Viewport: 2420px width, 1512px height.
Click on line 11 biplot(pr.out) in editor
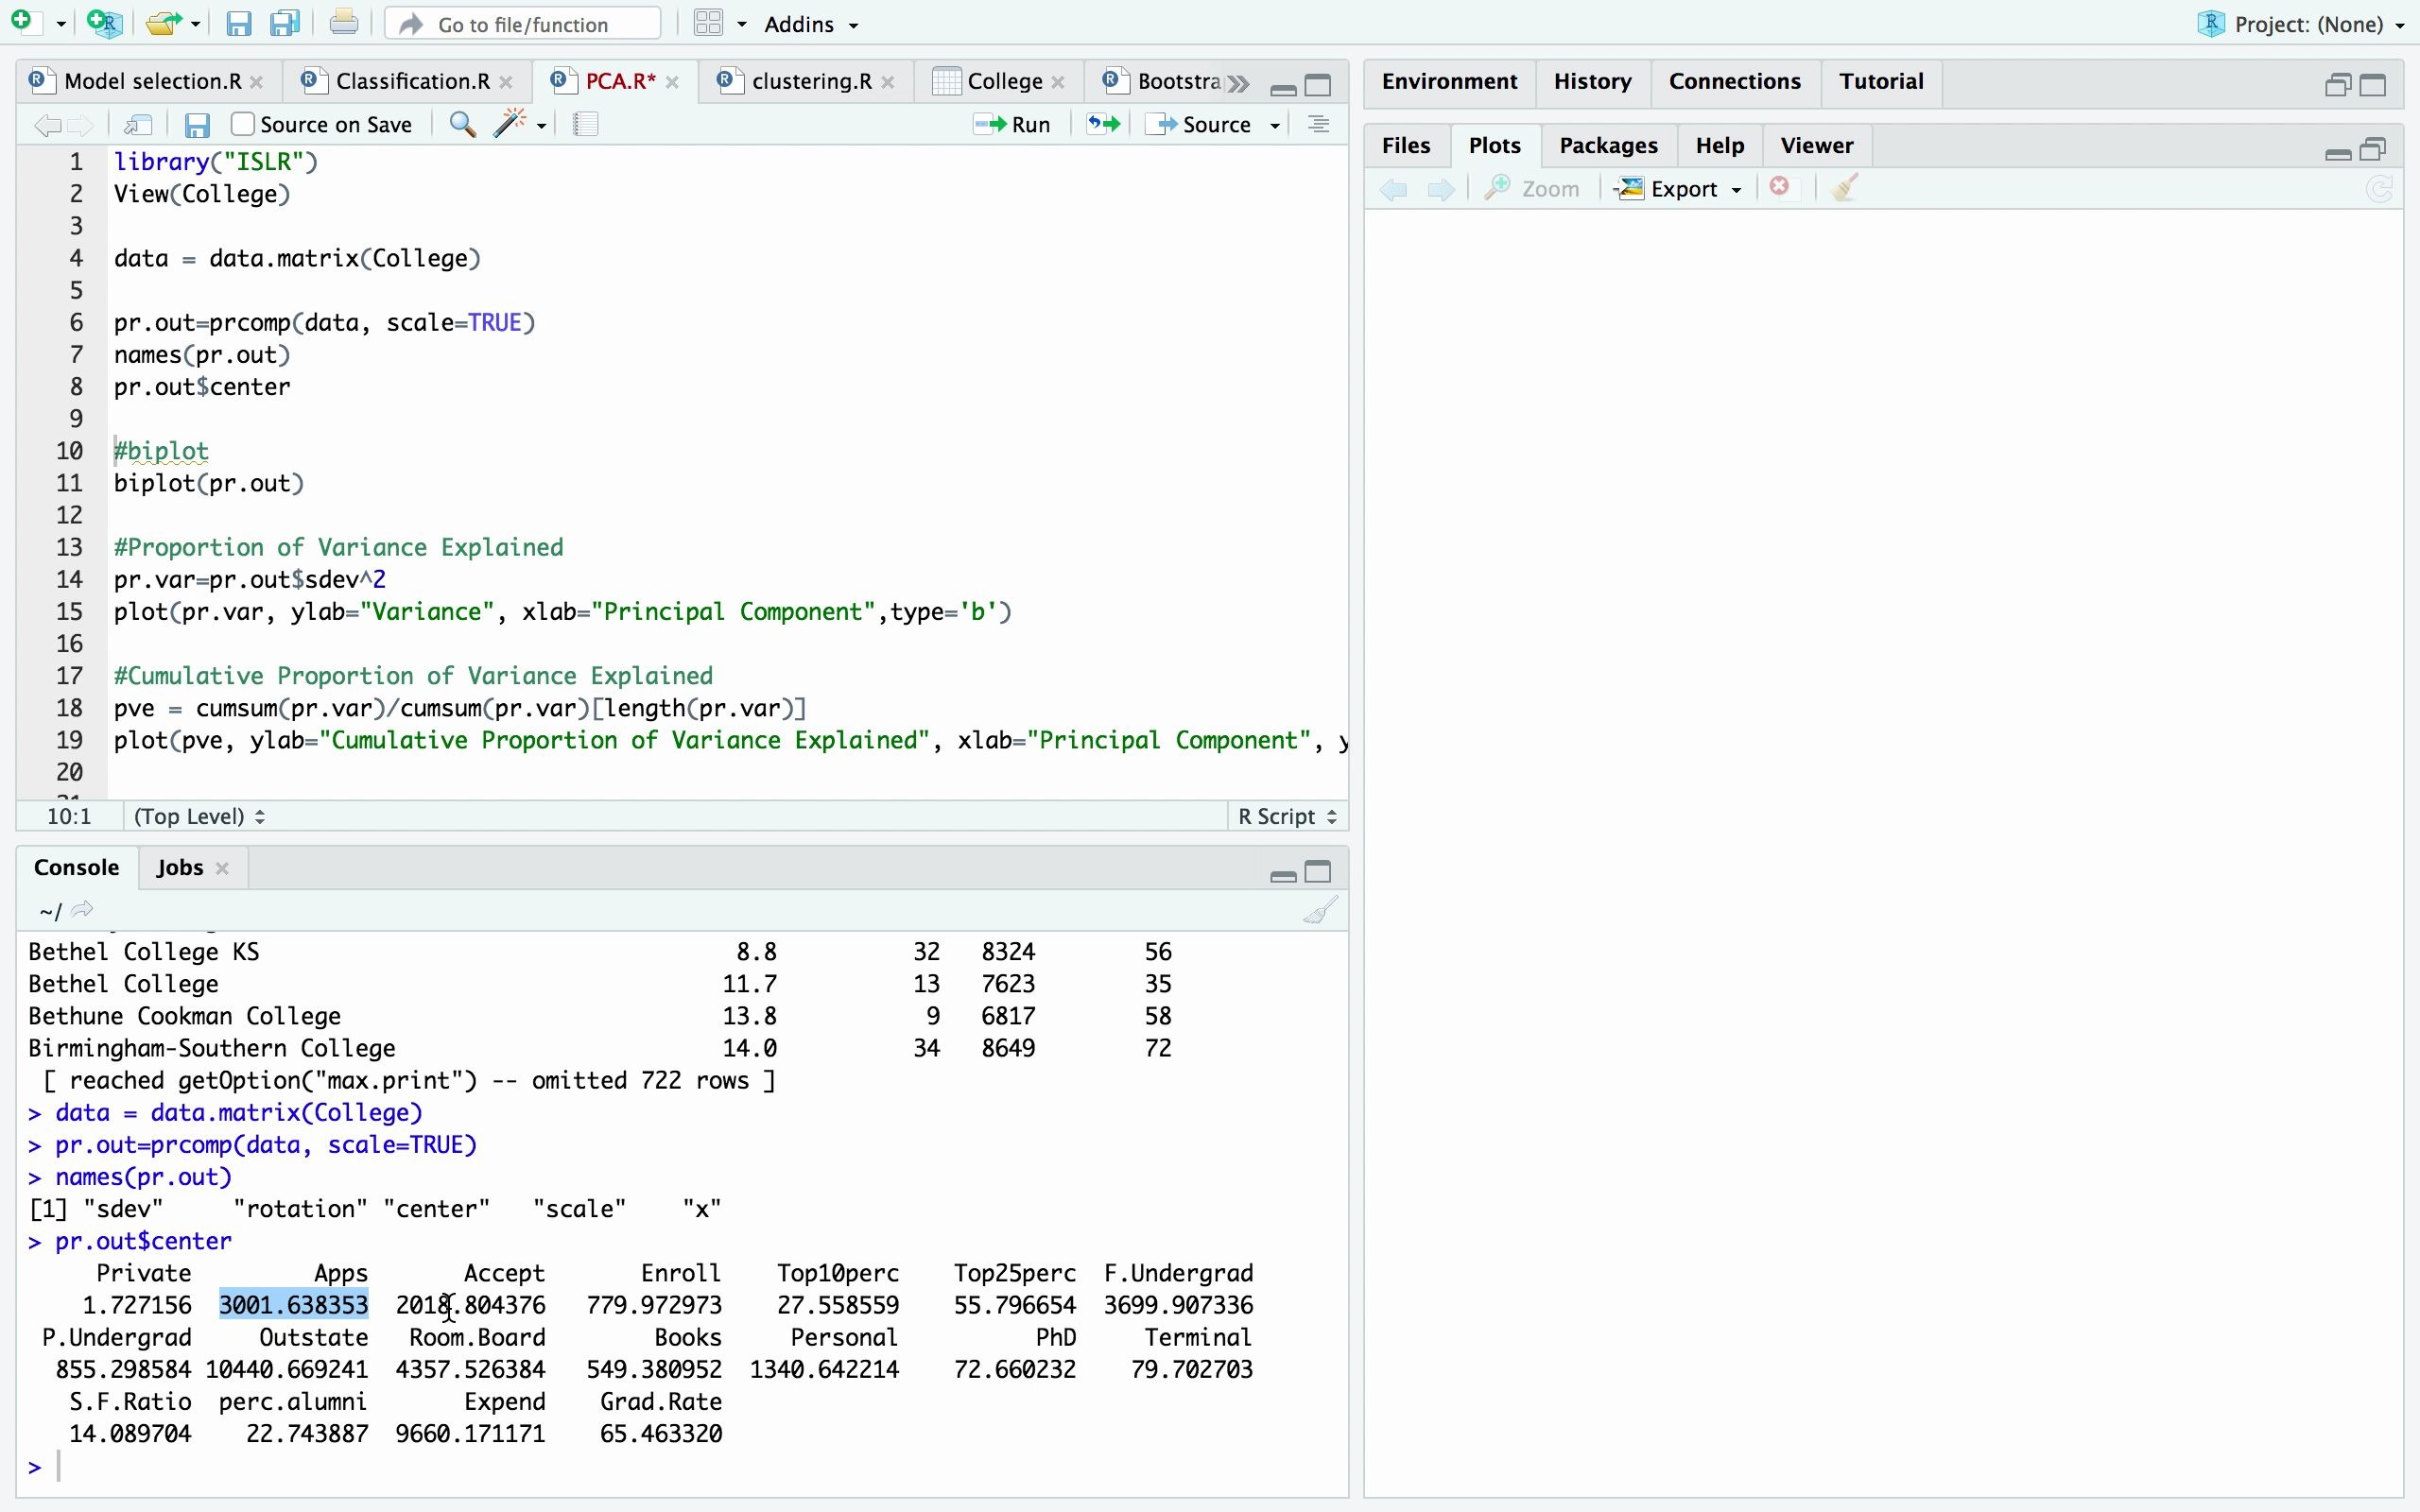click(x=209, y=483)
